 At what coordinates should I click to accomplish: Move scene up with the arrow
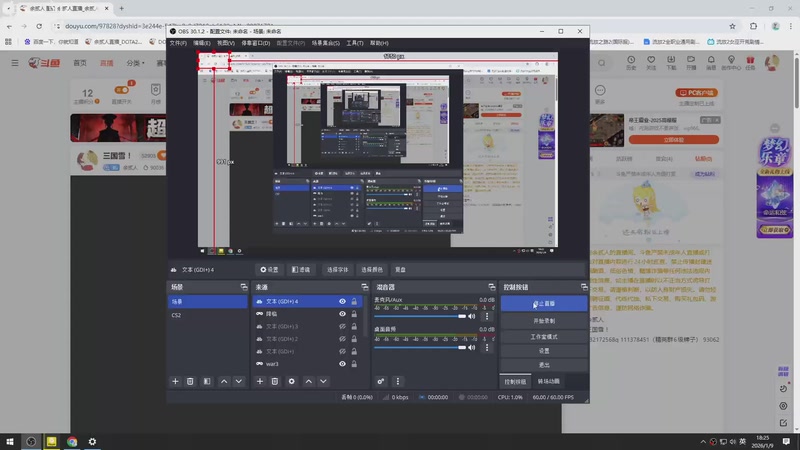tap(224, 381)
